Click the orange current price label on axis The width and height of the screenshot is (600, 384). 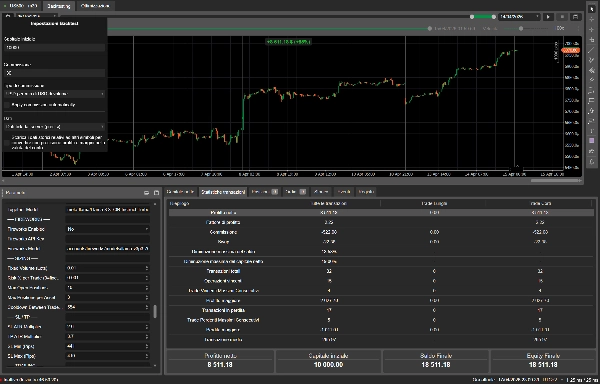pyautogui.click(x=571, y=50)
